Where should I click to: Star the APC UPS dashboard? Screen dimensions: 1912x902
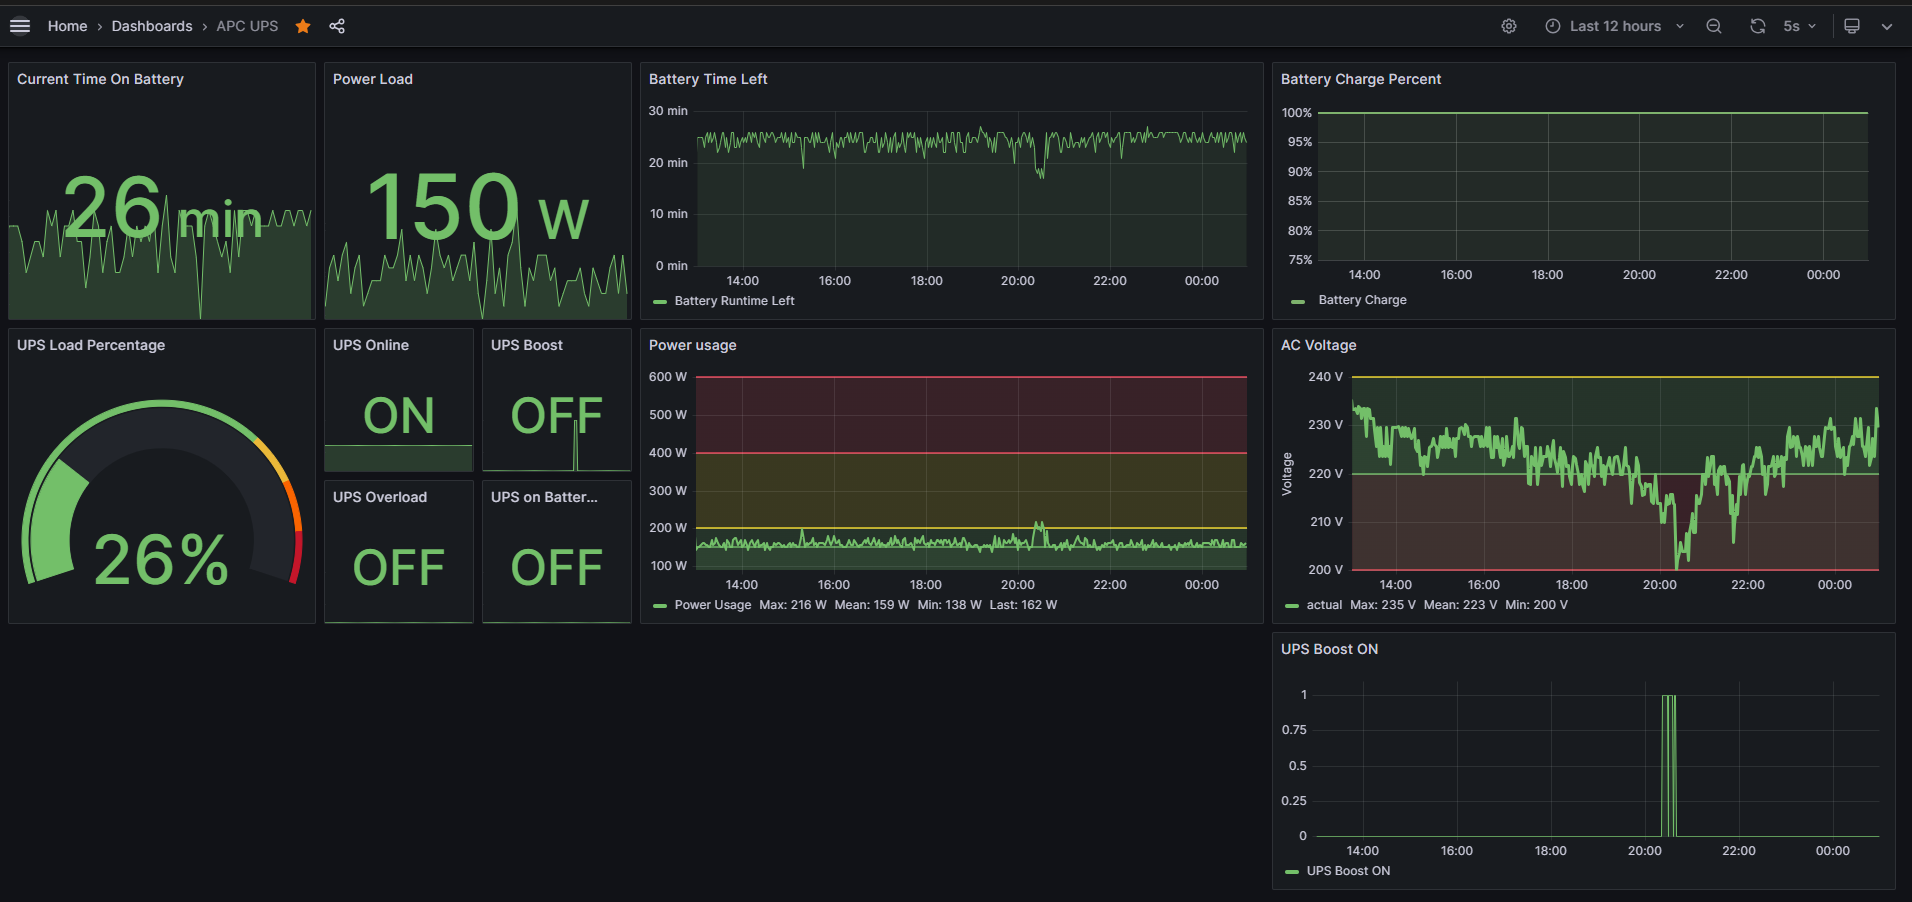coord(303,26)
